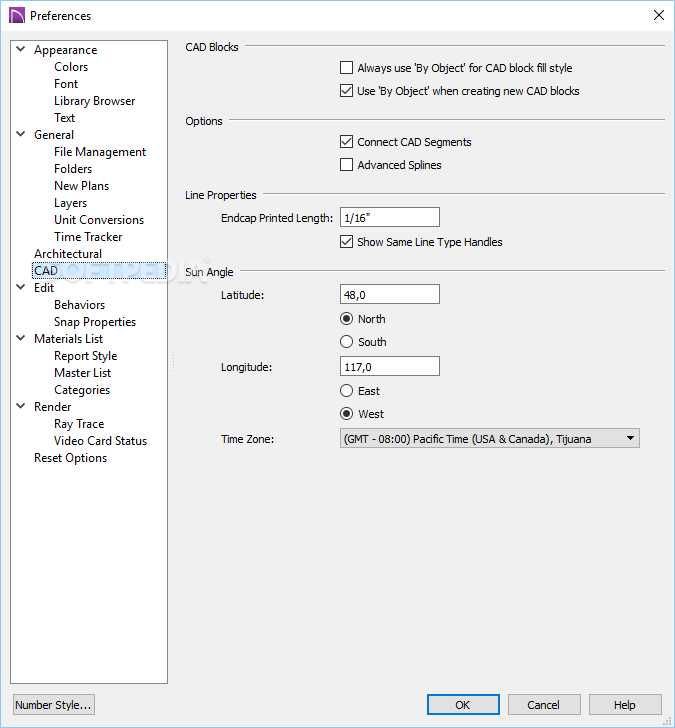Select Time Tracker item
Image resolution: width=675 pixels, height=728 pixels.
pos(88,237)
